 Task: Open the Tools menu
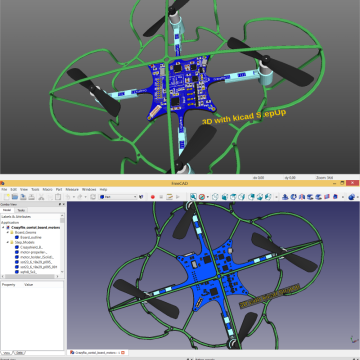[x=35, y=189]
